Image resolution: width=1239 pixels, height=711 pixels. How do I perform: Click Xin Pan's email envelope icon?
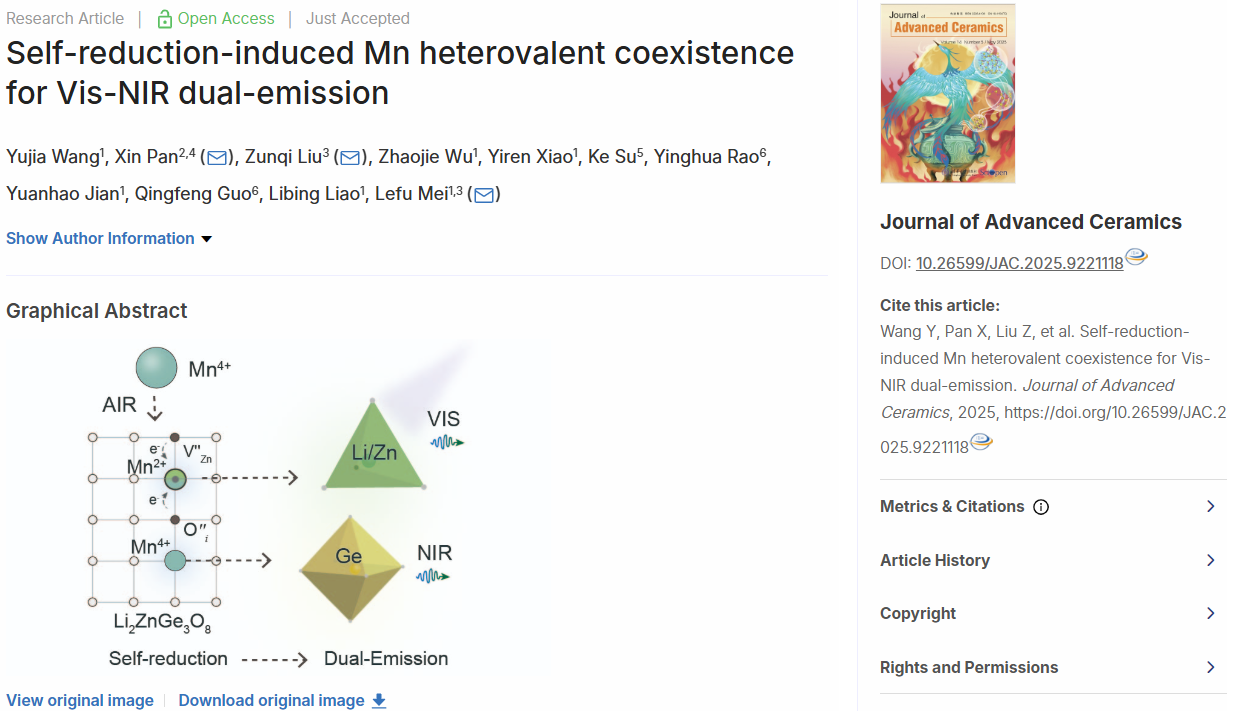pos(217,157)
